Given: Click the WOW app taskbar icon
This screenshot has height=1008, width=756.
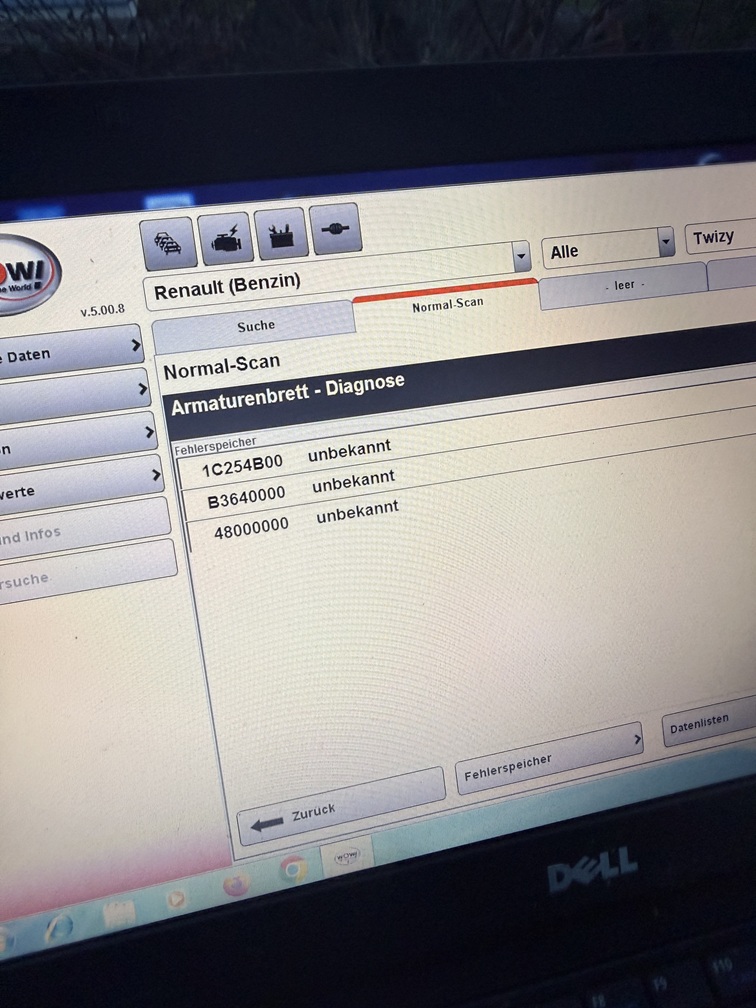Looking at the screenshot, I should tap(346, 857).
